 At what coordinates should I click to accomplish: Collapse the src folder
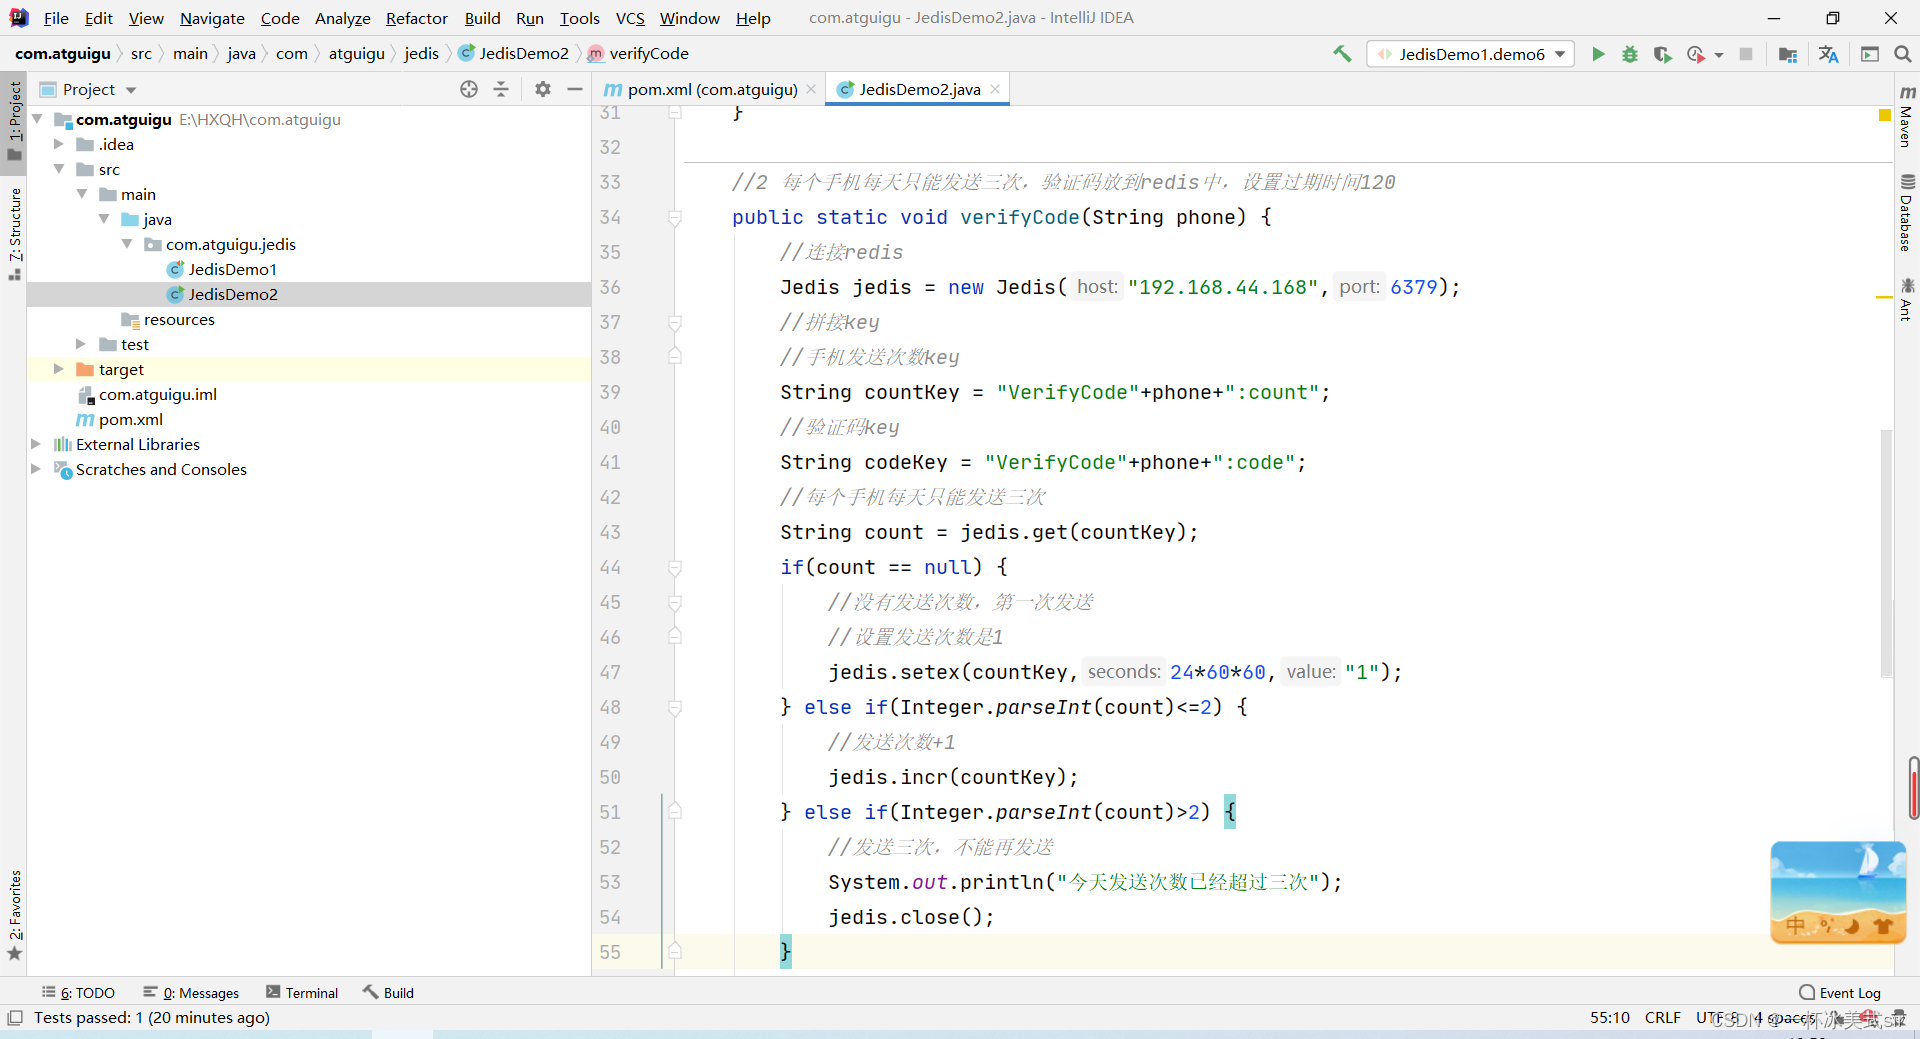[x=59, y=169]
